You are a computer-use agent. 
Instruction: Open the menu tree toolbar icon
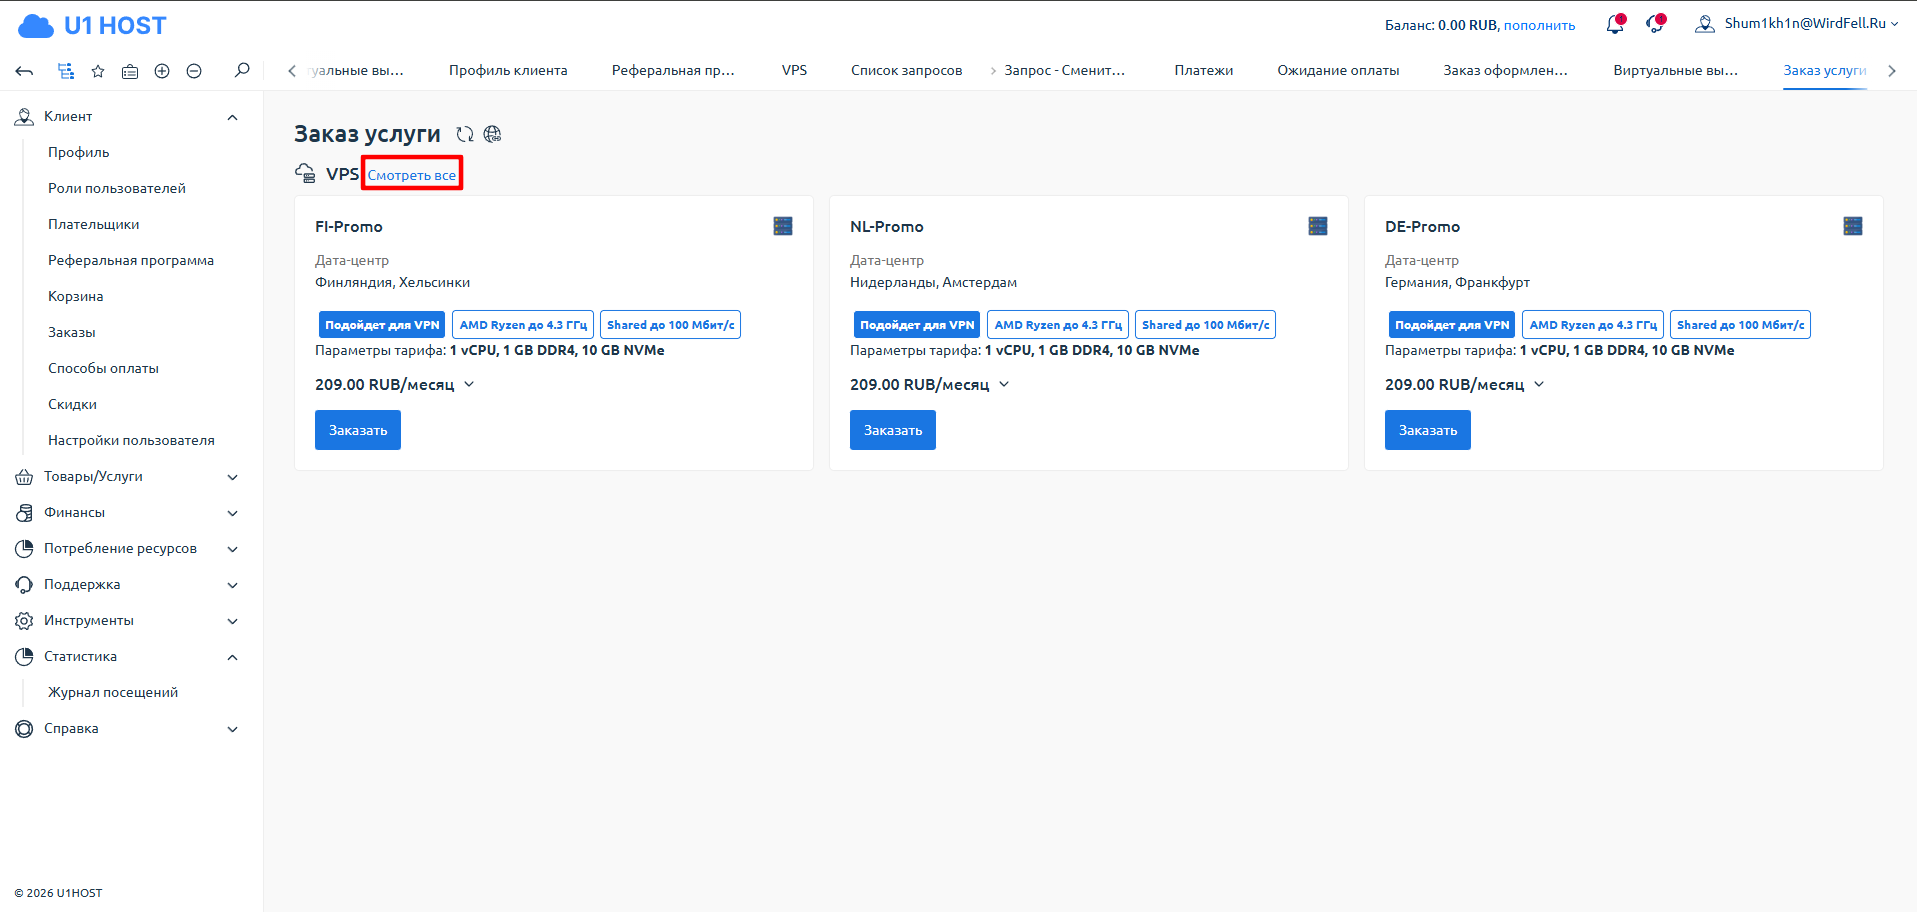point(66,71)
